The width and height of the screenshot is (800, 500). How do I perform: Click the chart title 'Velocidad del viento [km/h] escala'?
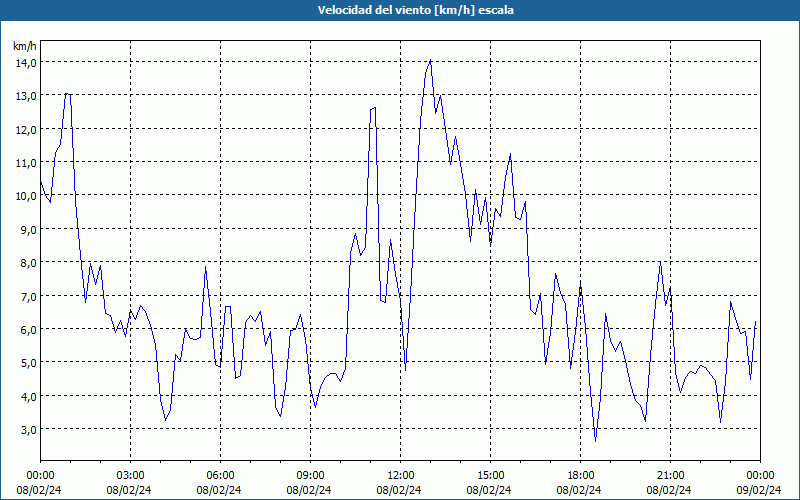pyautogui.click(x=415, y=10)
